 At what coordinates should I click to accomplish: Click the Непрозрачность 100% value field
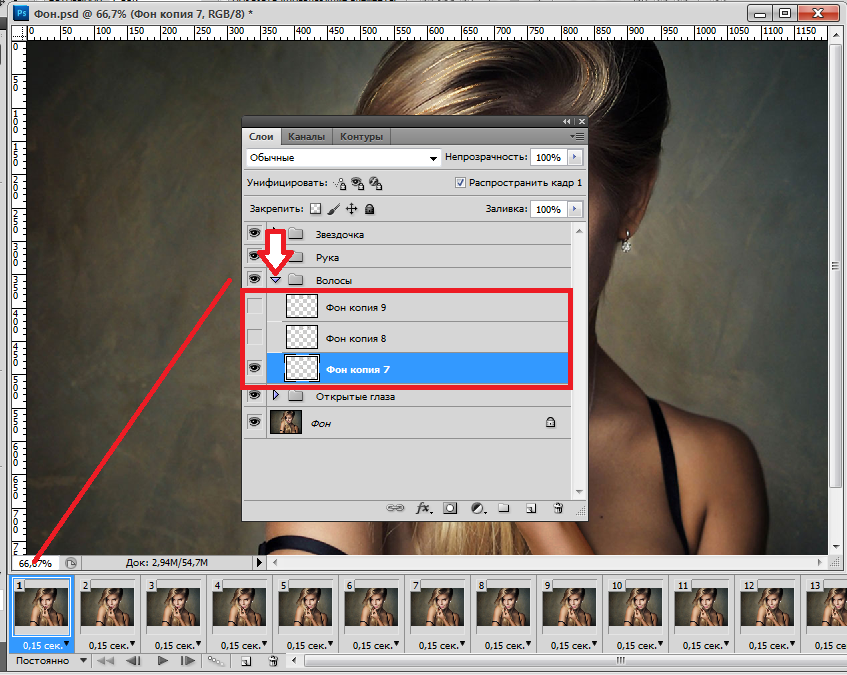coord(549,157)
